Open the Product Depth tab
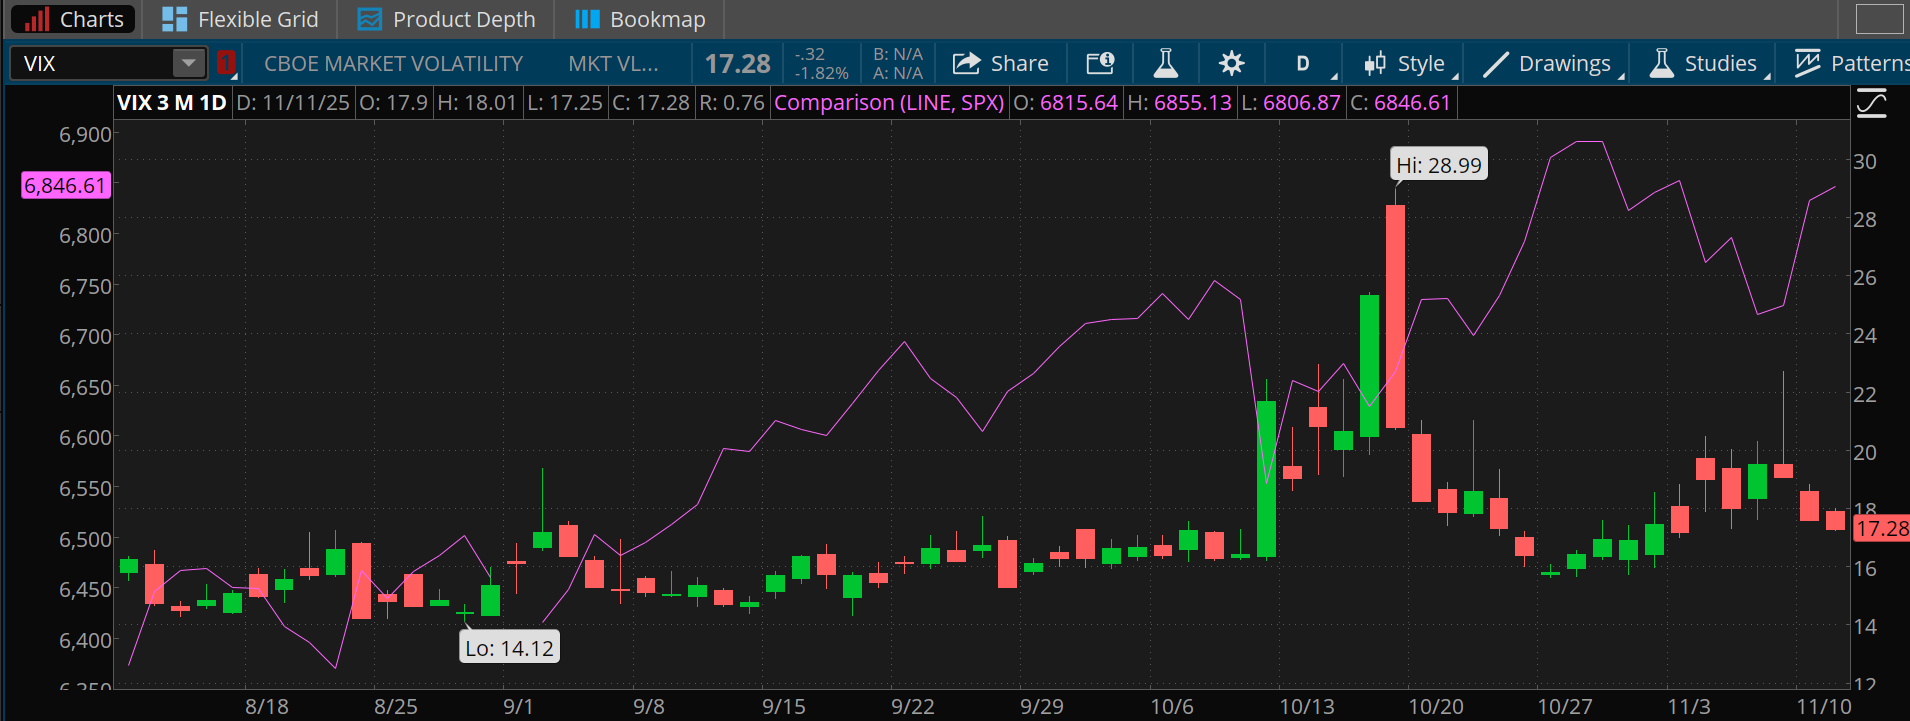The width and height of the screenshot is (1910, 721). coord(447,19)
